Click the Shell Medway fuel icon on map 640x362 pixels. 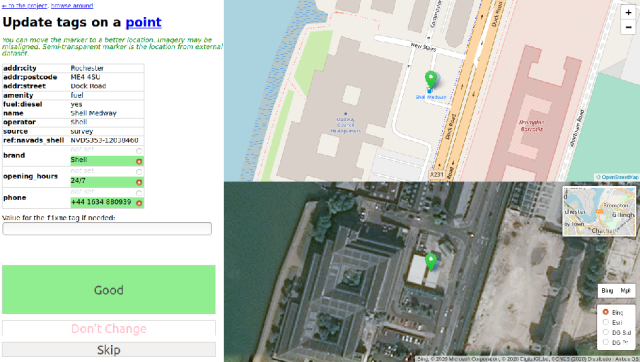[429, 90]
